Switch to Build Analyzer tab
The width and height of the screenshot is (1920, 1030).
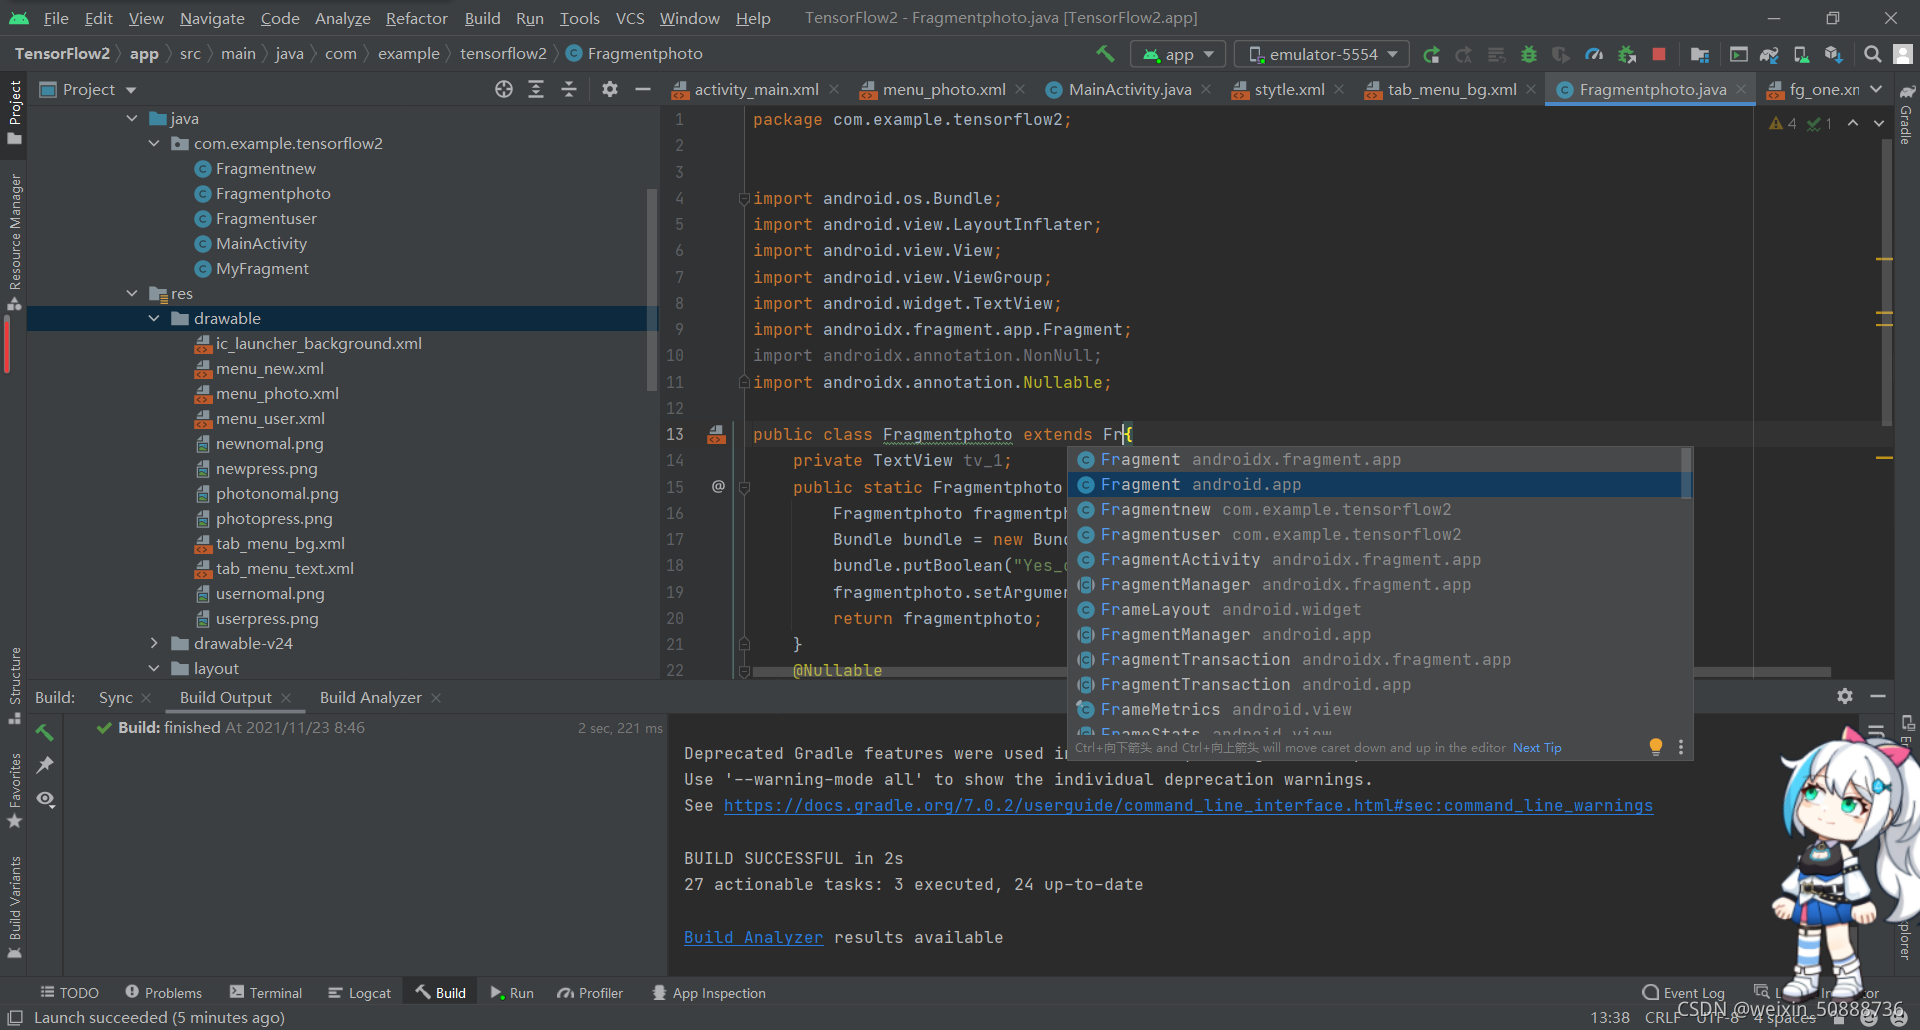[370, 697]
